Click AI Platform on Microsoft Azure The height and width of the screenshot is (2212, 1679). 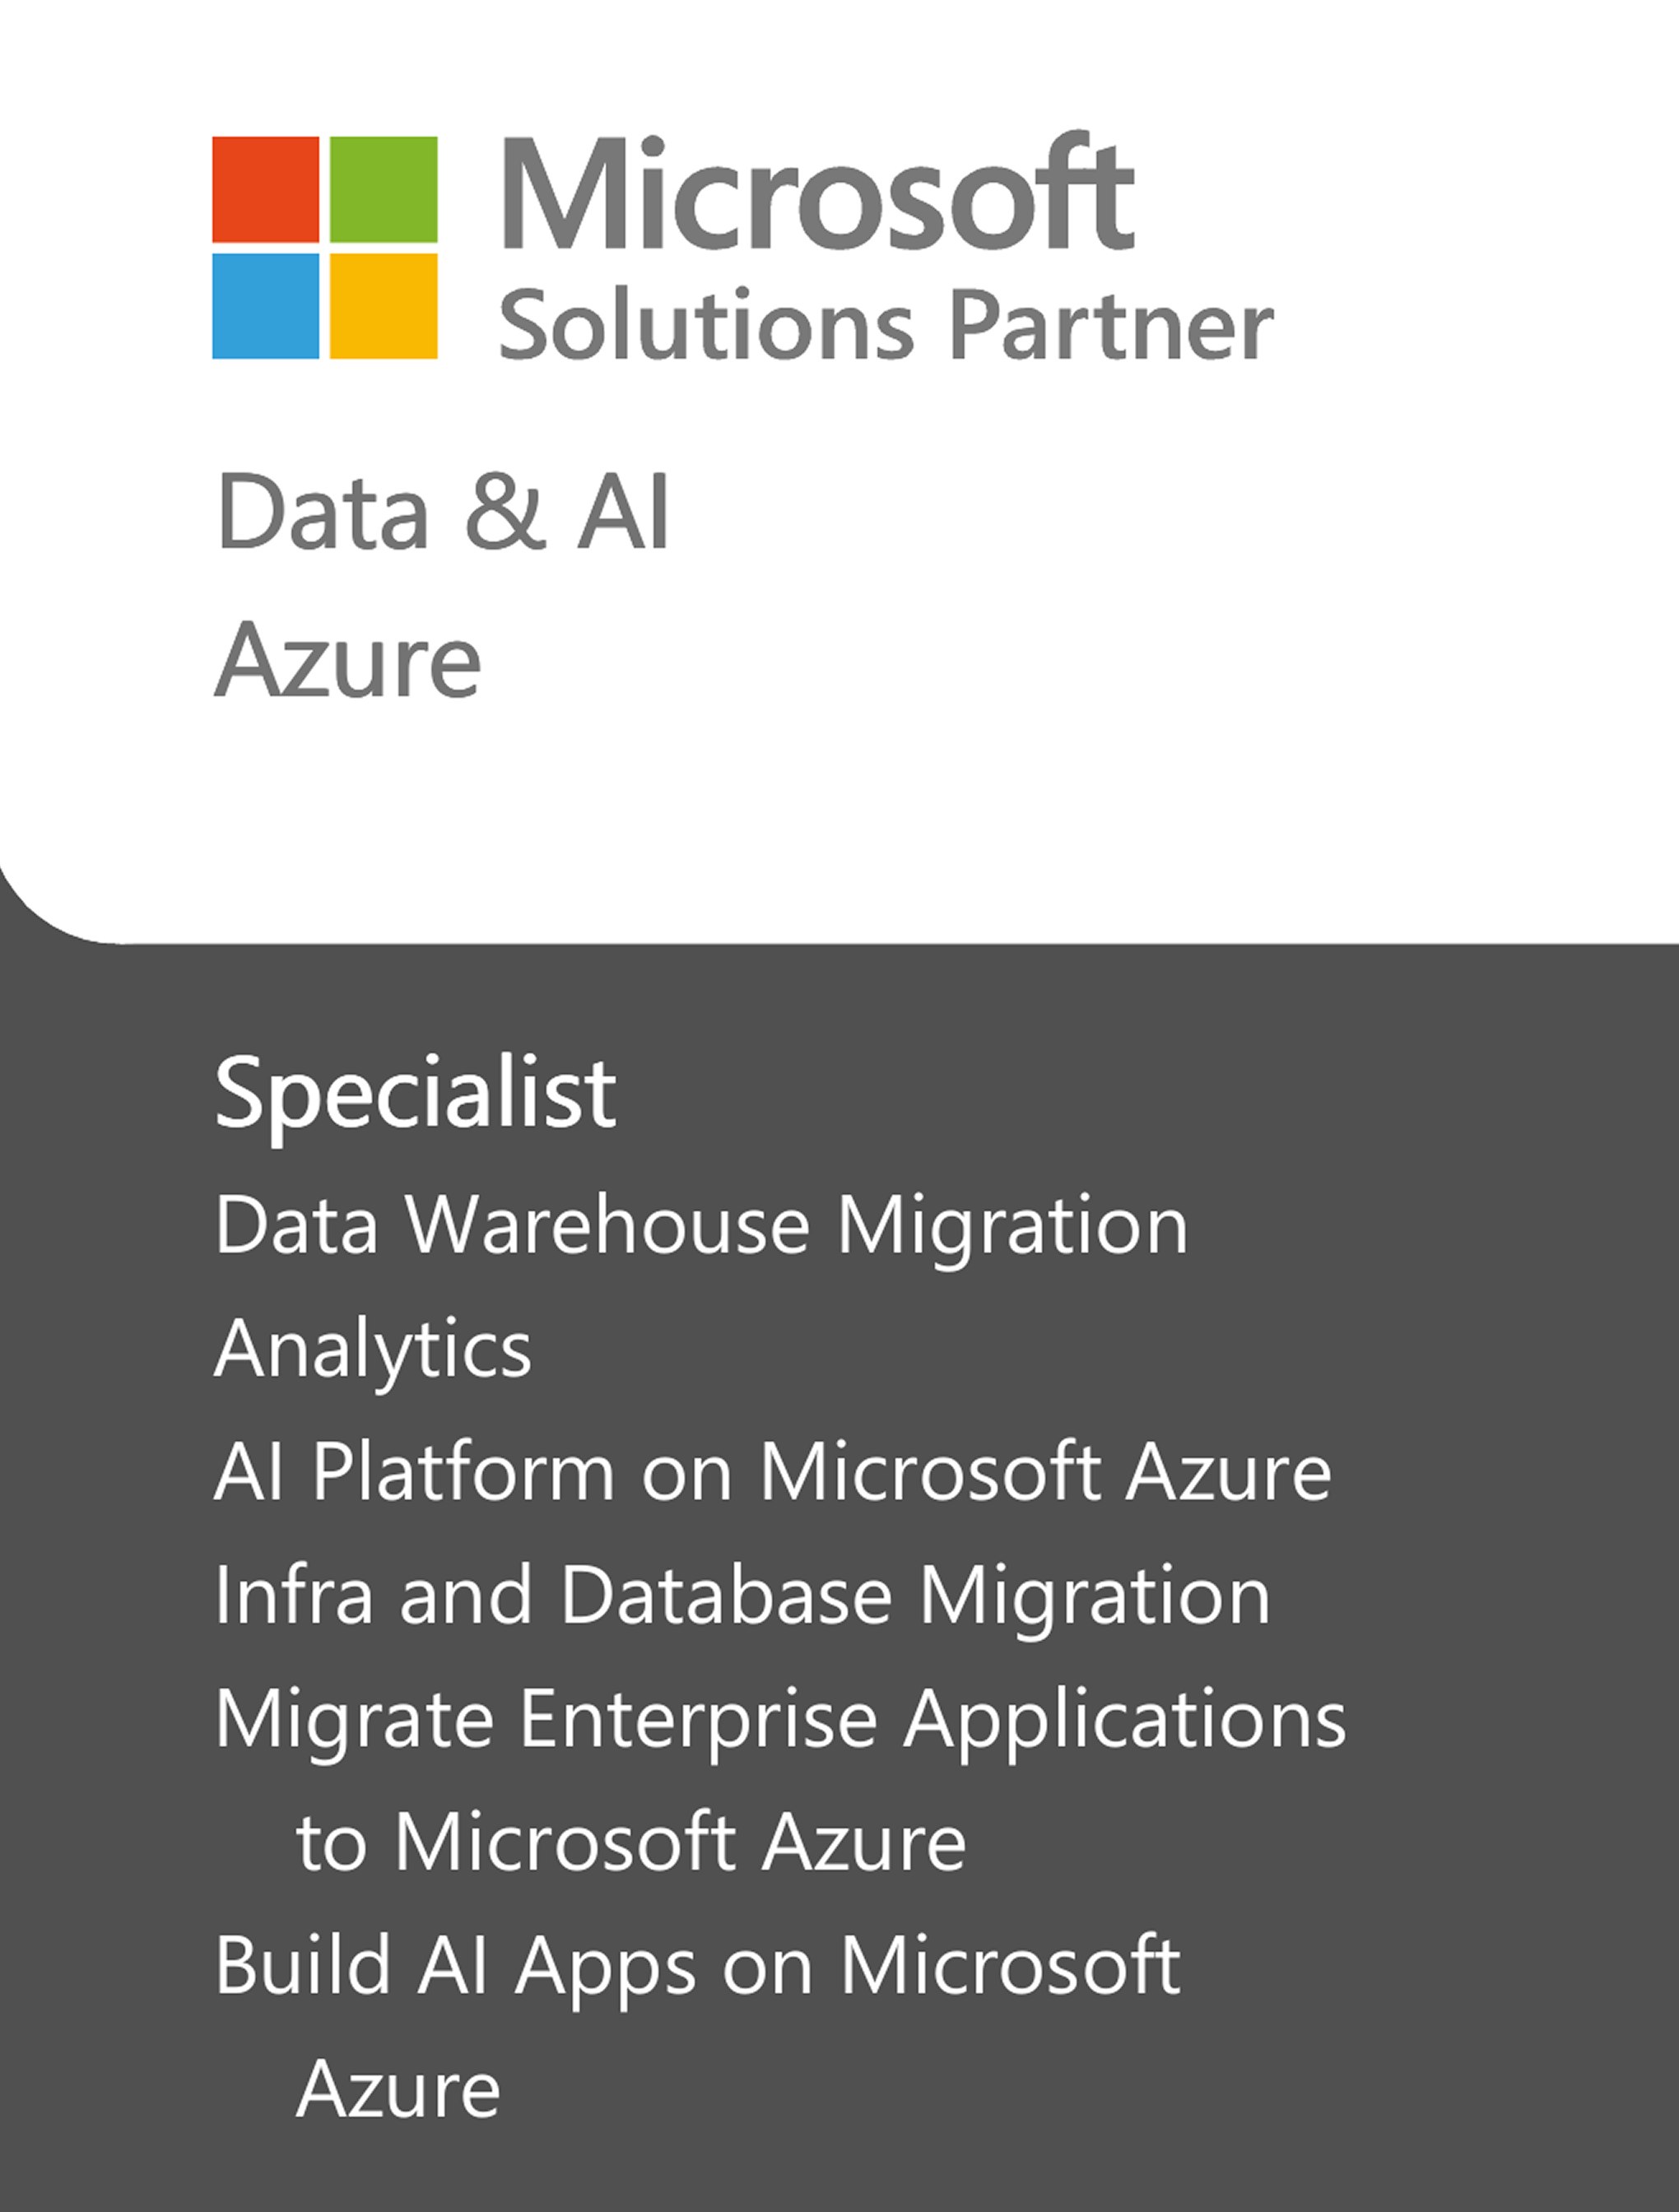coord(773,1472)
